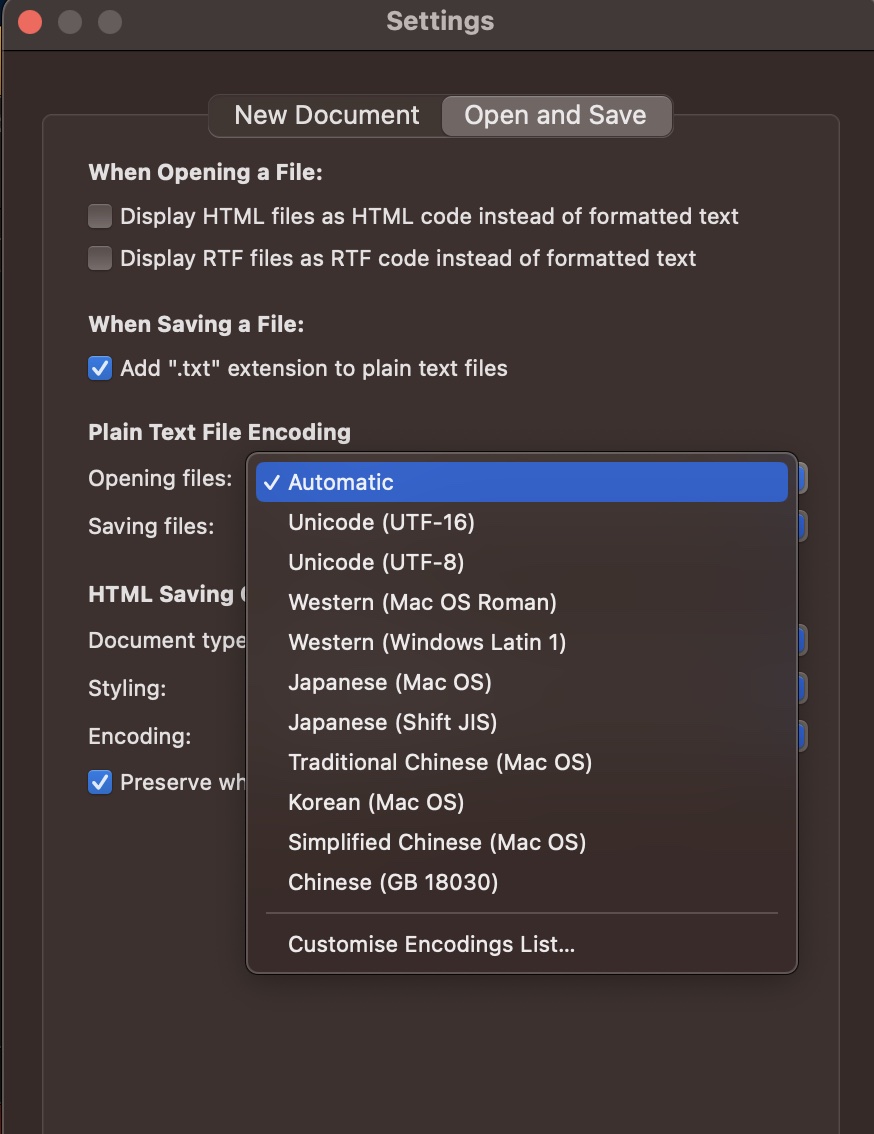Select Simplified Chinese (Mac OS) encoding

coord(438,842)
